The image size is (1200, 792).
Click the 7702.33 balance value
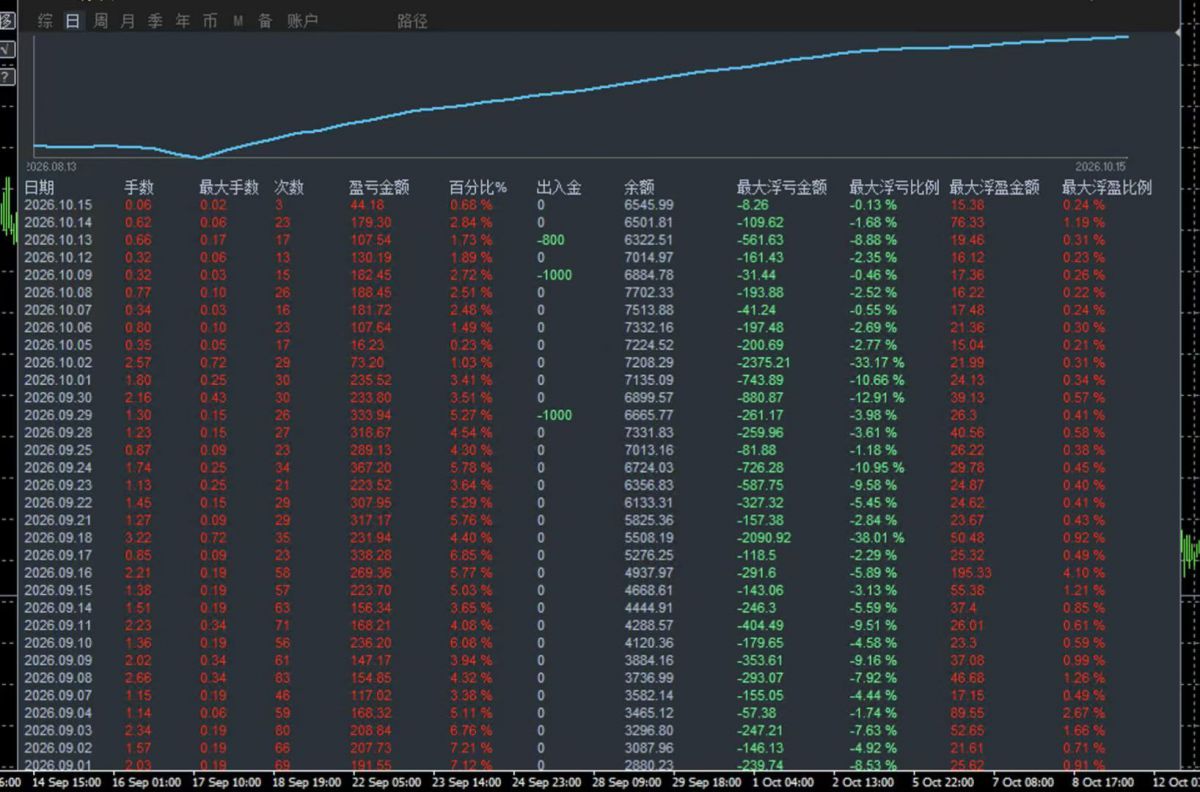tap(648, 292)
